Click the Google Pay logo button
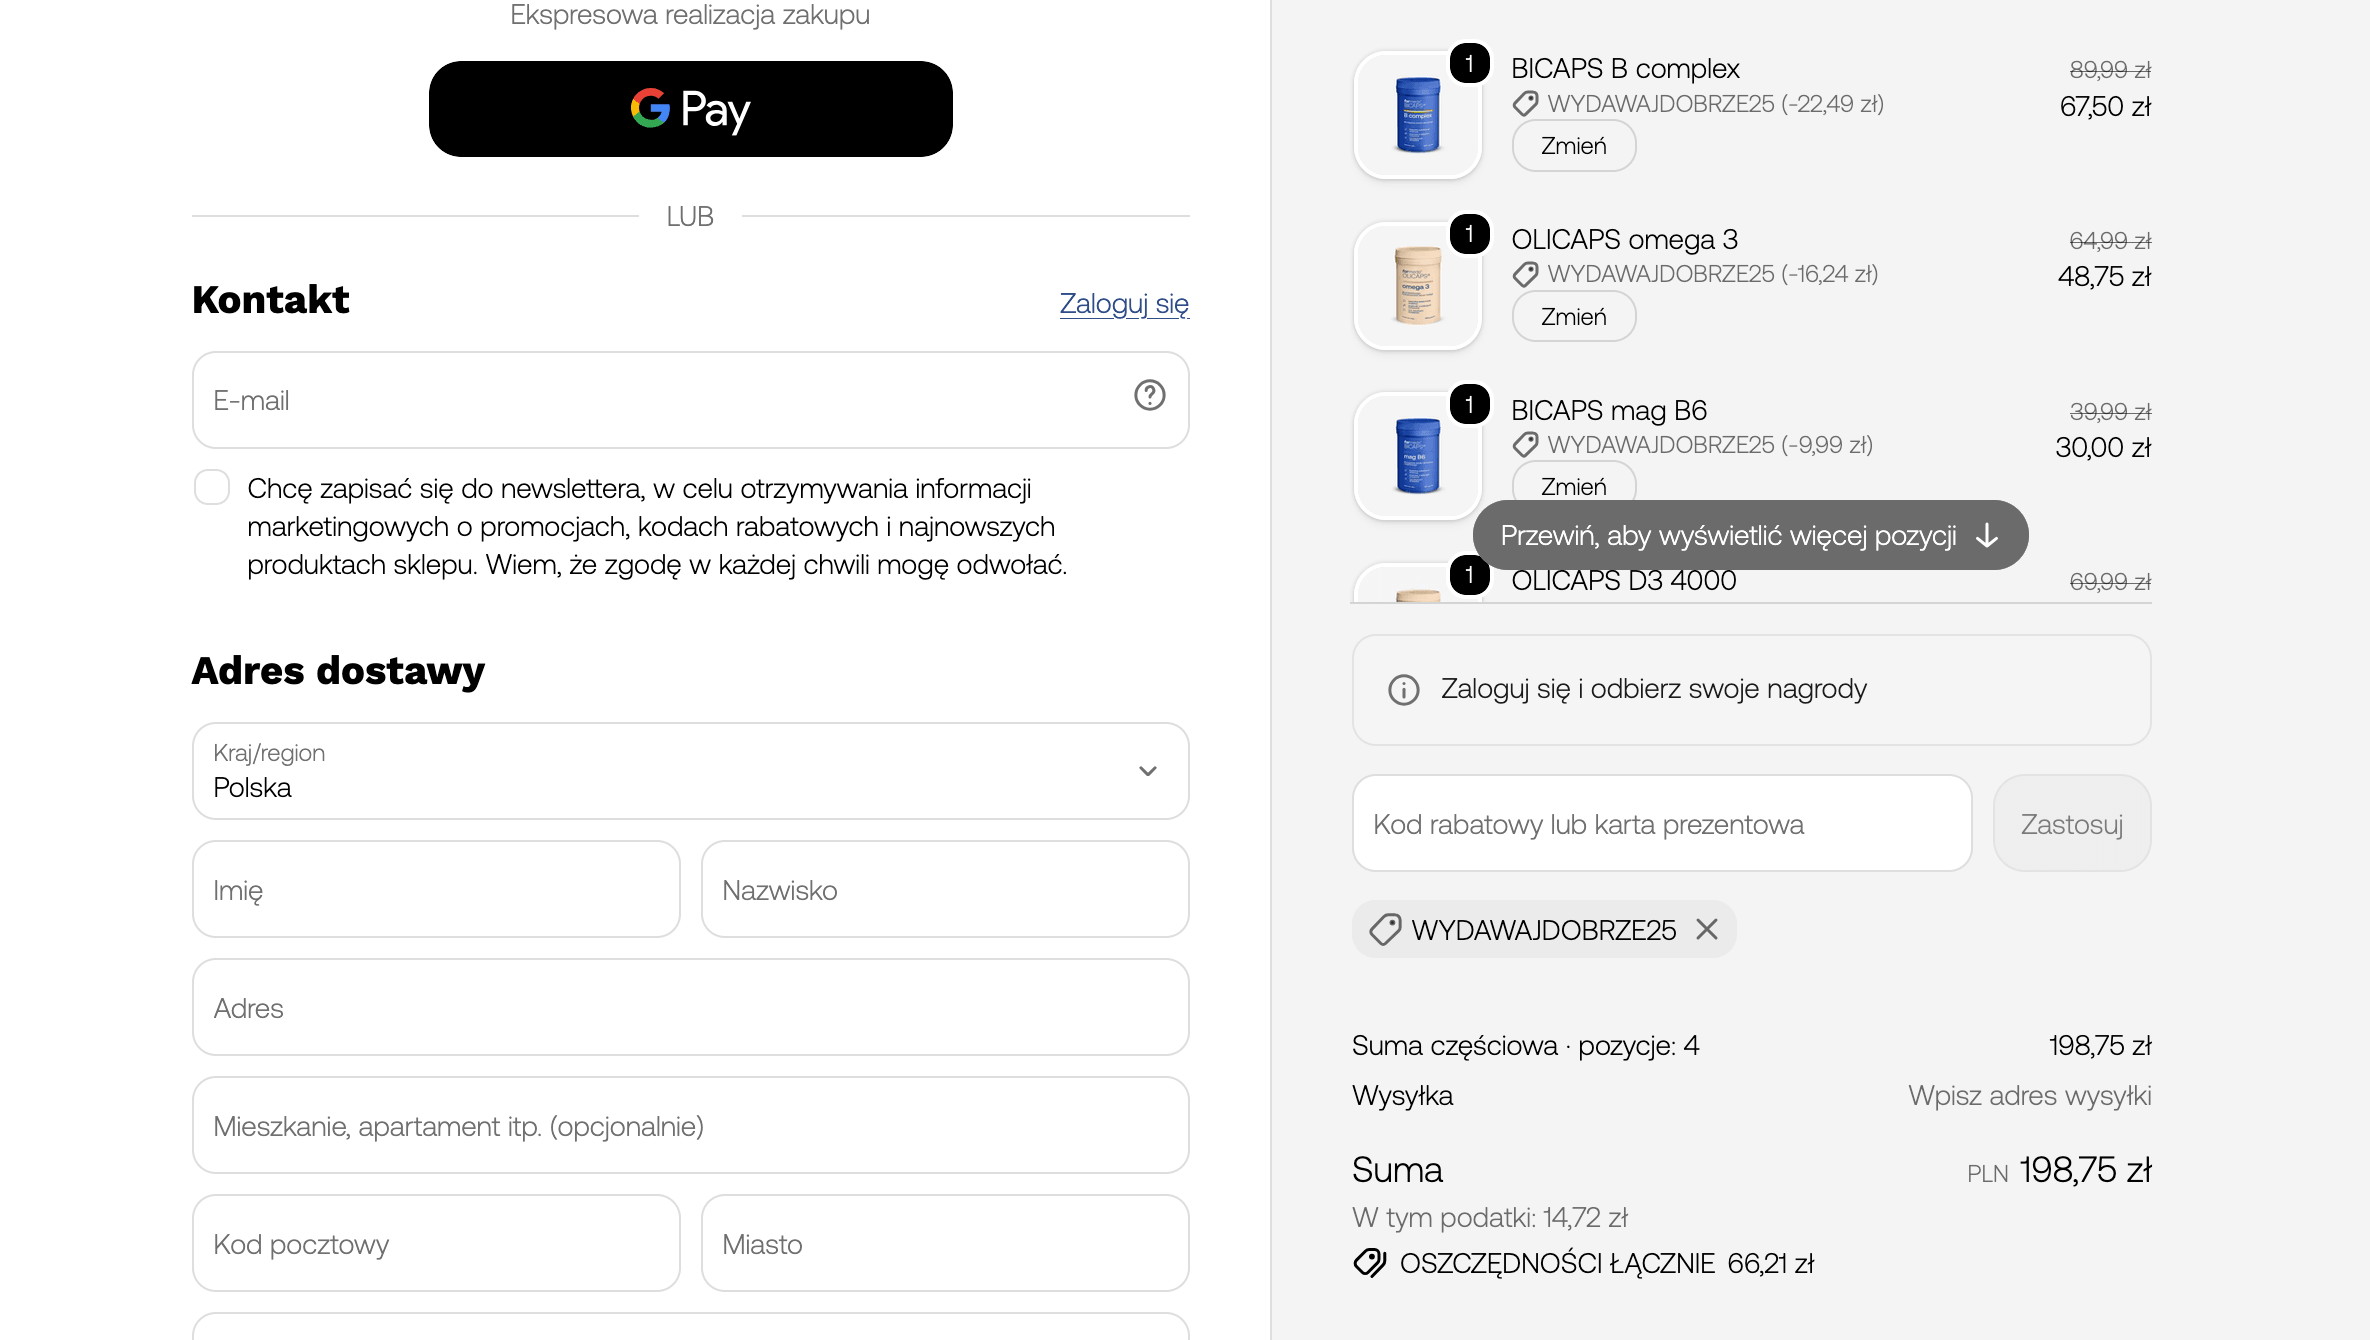 691,109
